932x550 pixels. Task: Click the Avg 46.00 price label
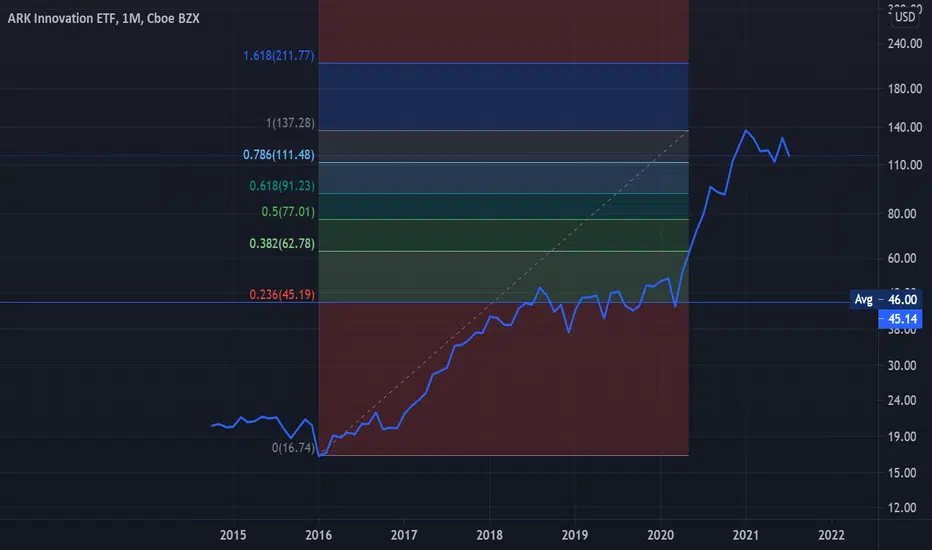pos(886,300)
